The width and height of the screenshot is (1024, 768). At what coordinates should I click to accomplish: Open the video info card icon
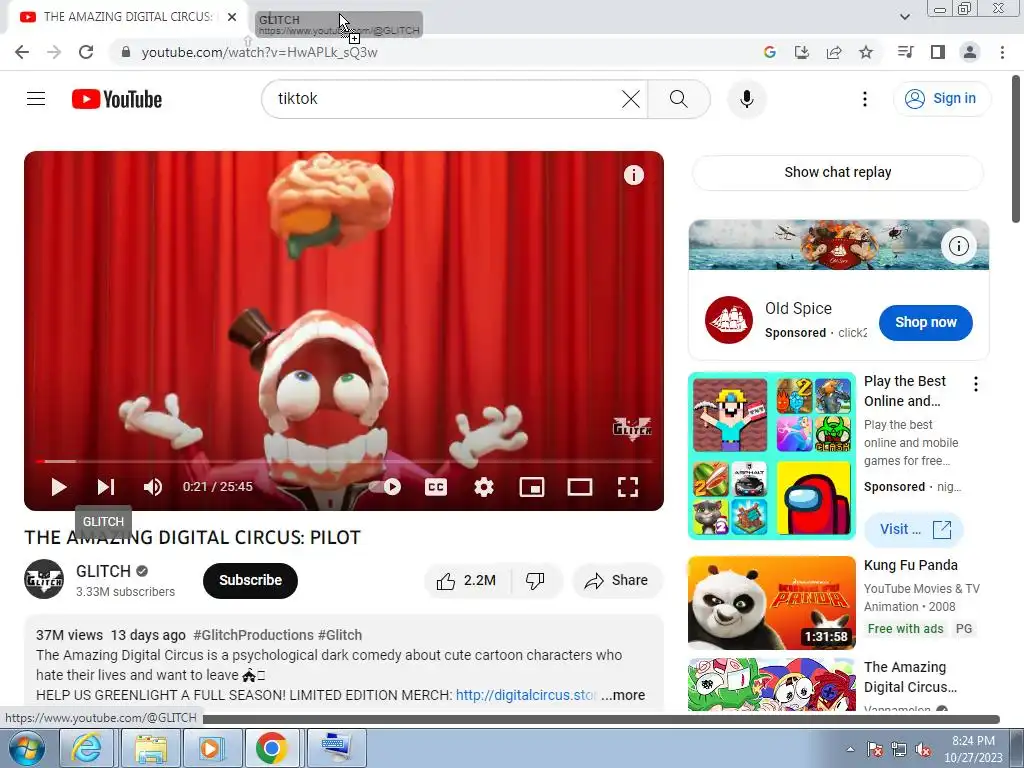(x=633, y=175)
